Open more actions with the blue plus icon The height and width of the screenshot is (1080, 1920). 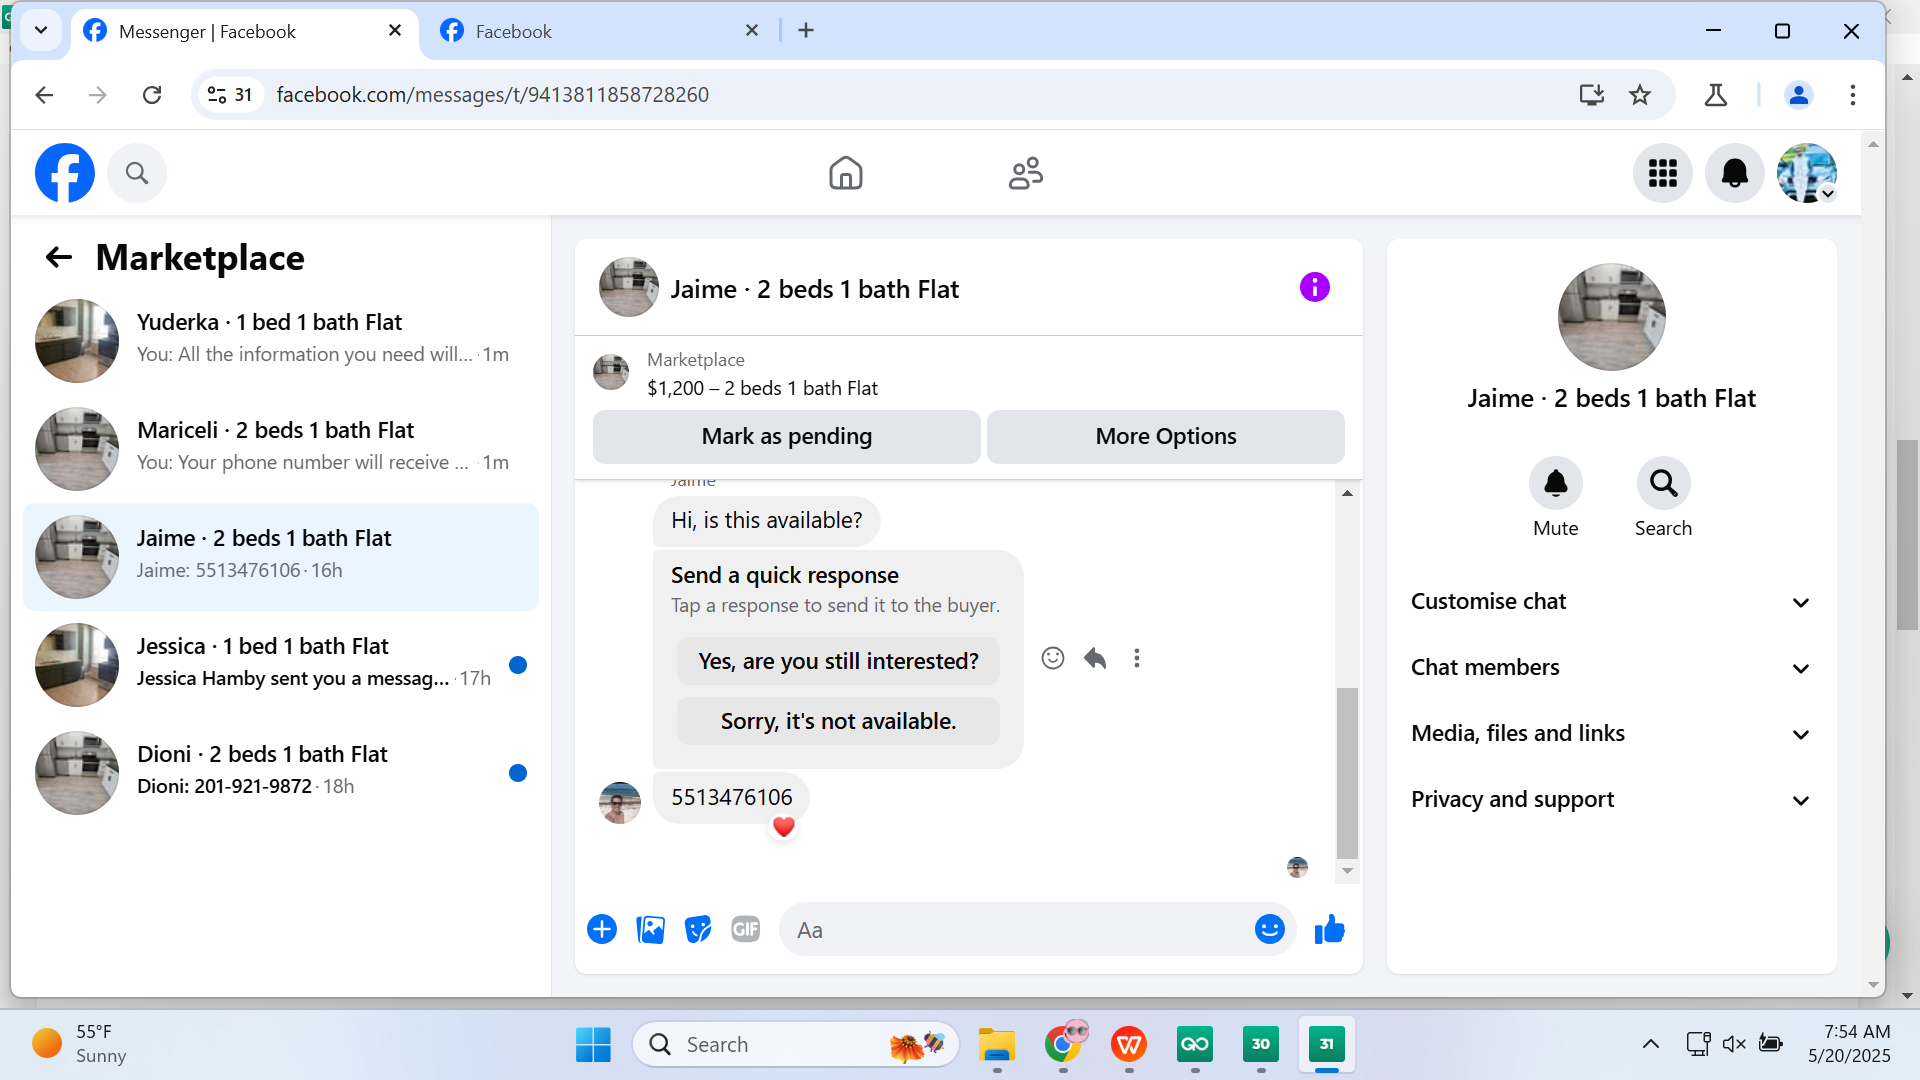coord(602,930)
